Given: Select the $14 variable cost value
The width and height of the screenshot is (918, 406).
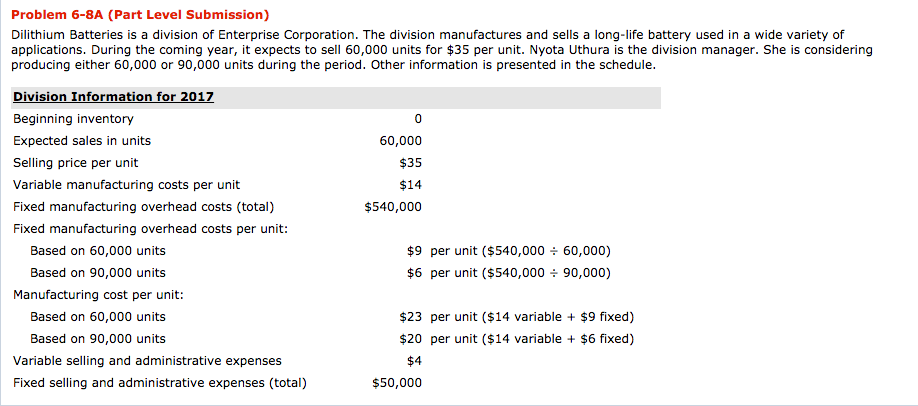Looking at the screenshot, I should tap(410, 185).
